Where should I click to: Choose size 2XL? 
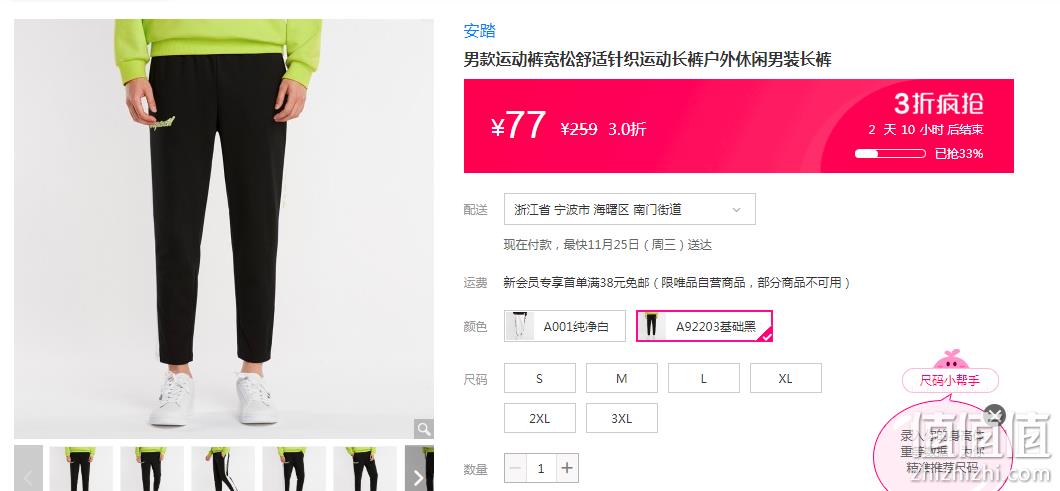point(539,418)
